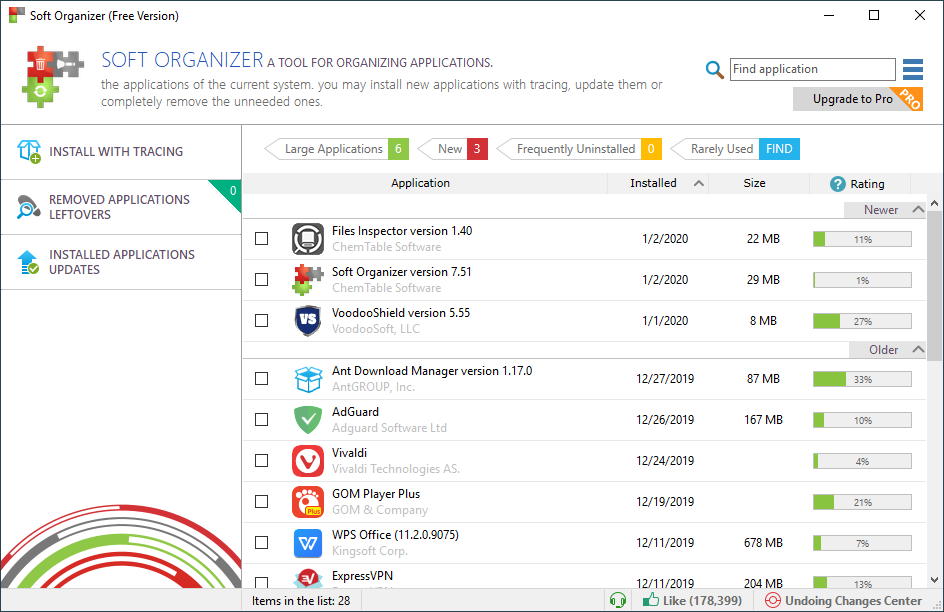Click the blue FIND badge on Rarely Used

[779, 149]
